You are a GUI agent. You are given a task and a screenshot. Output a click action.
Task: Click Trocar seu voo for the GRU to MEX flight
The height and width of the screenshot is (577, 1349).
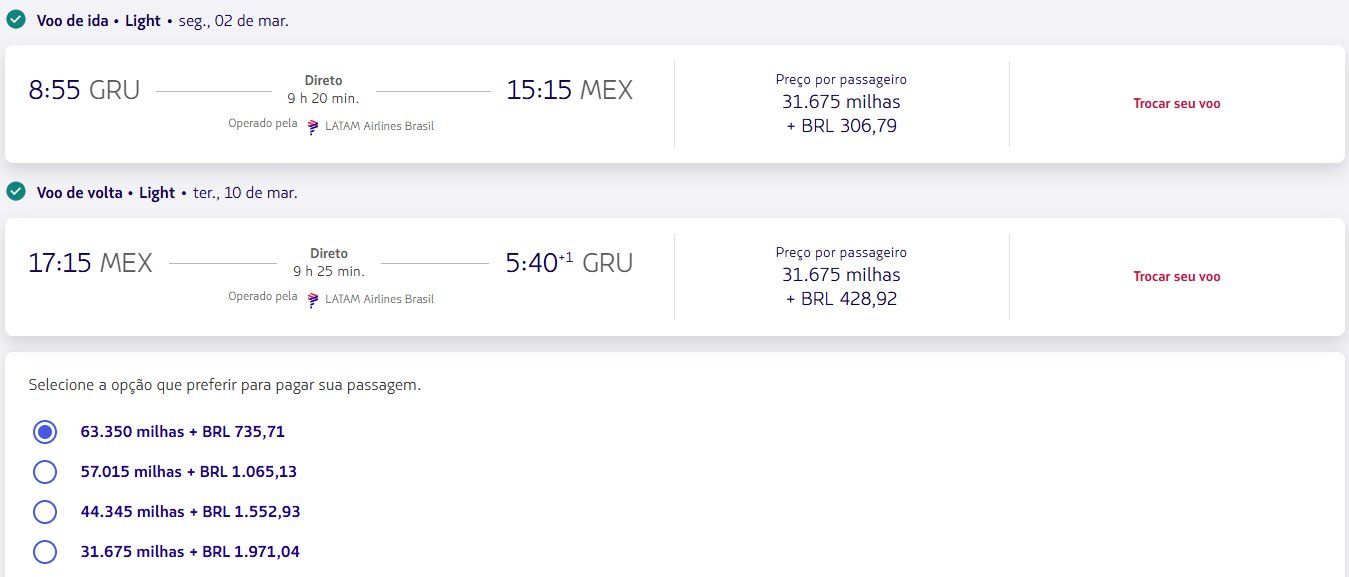pyautogui.click(x=1176, y=103)
